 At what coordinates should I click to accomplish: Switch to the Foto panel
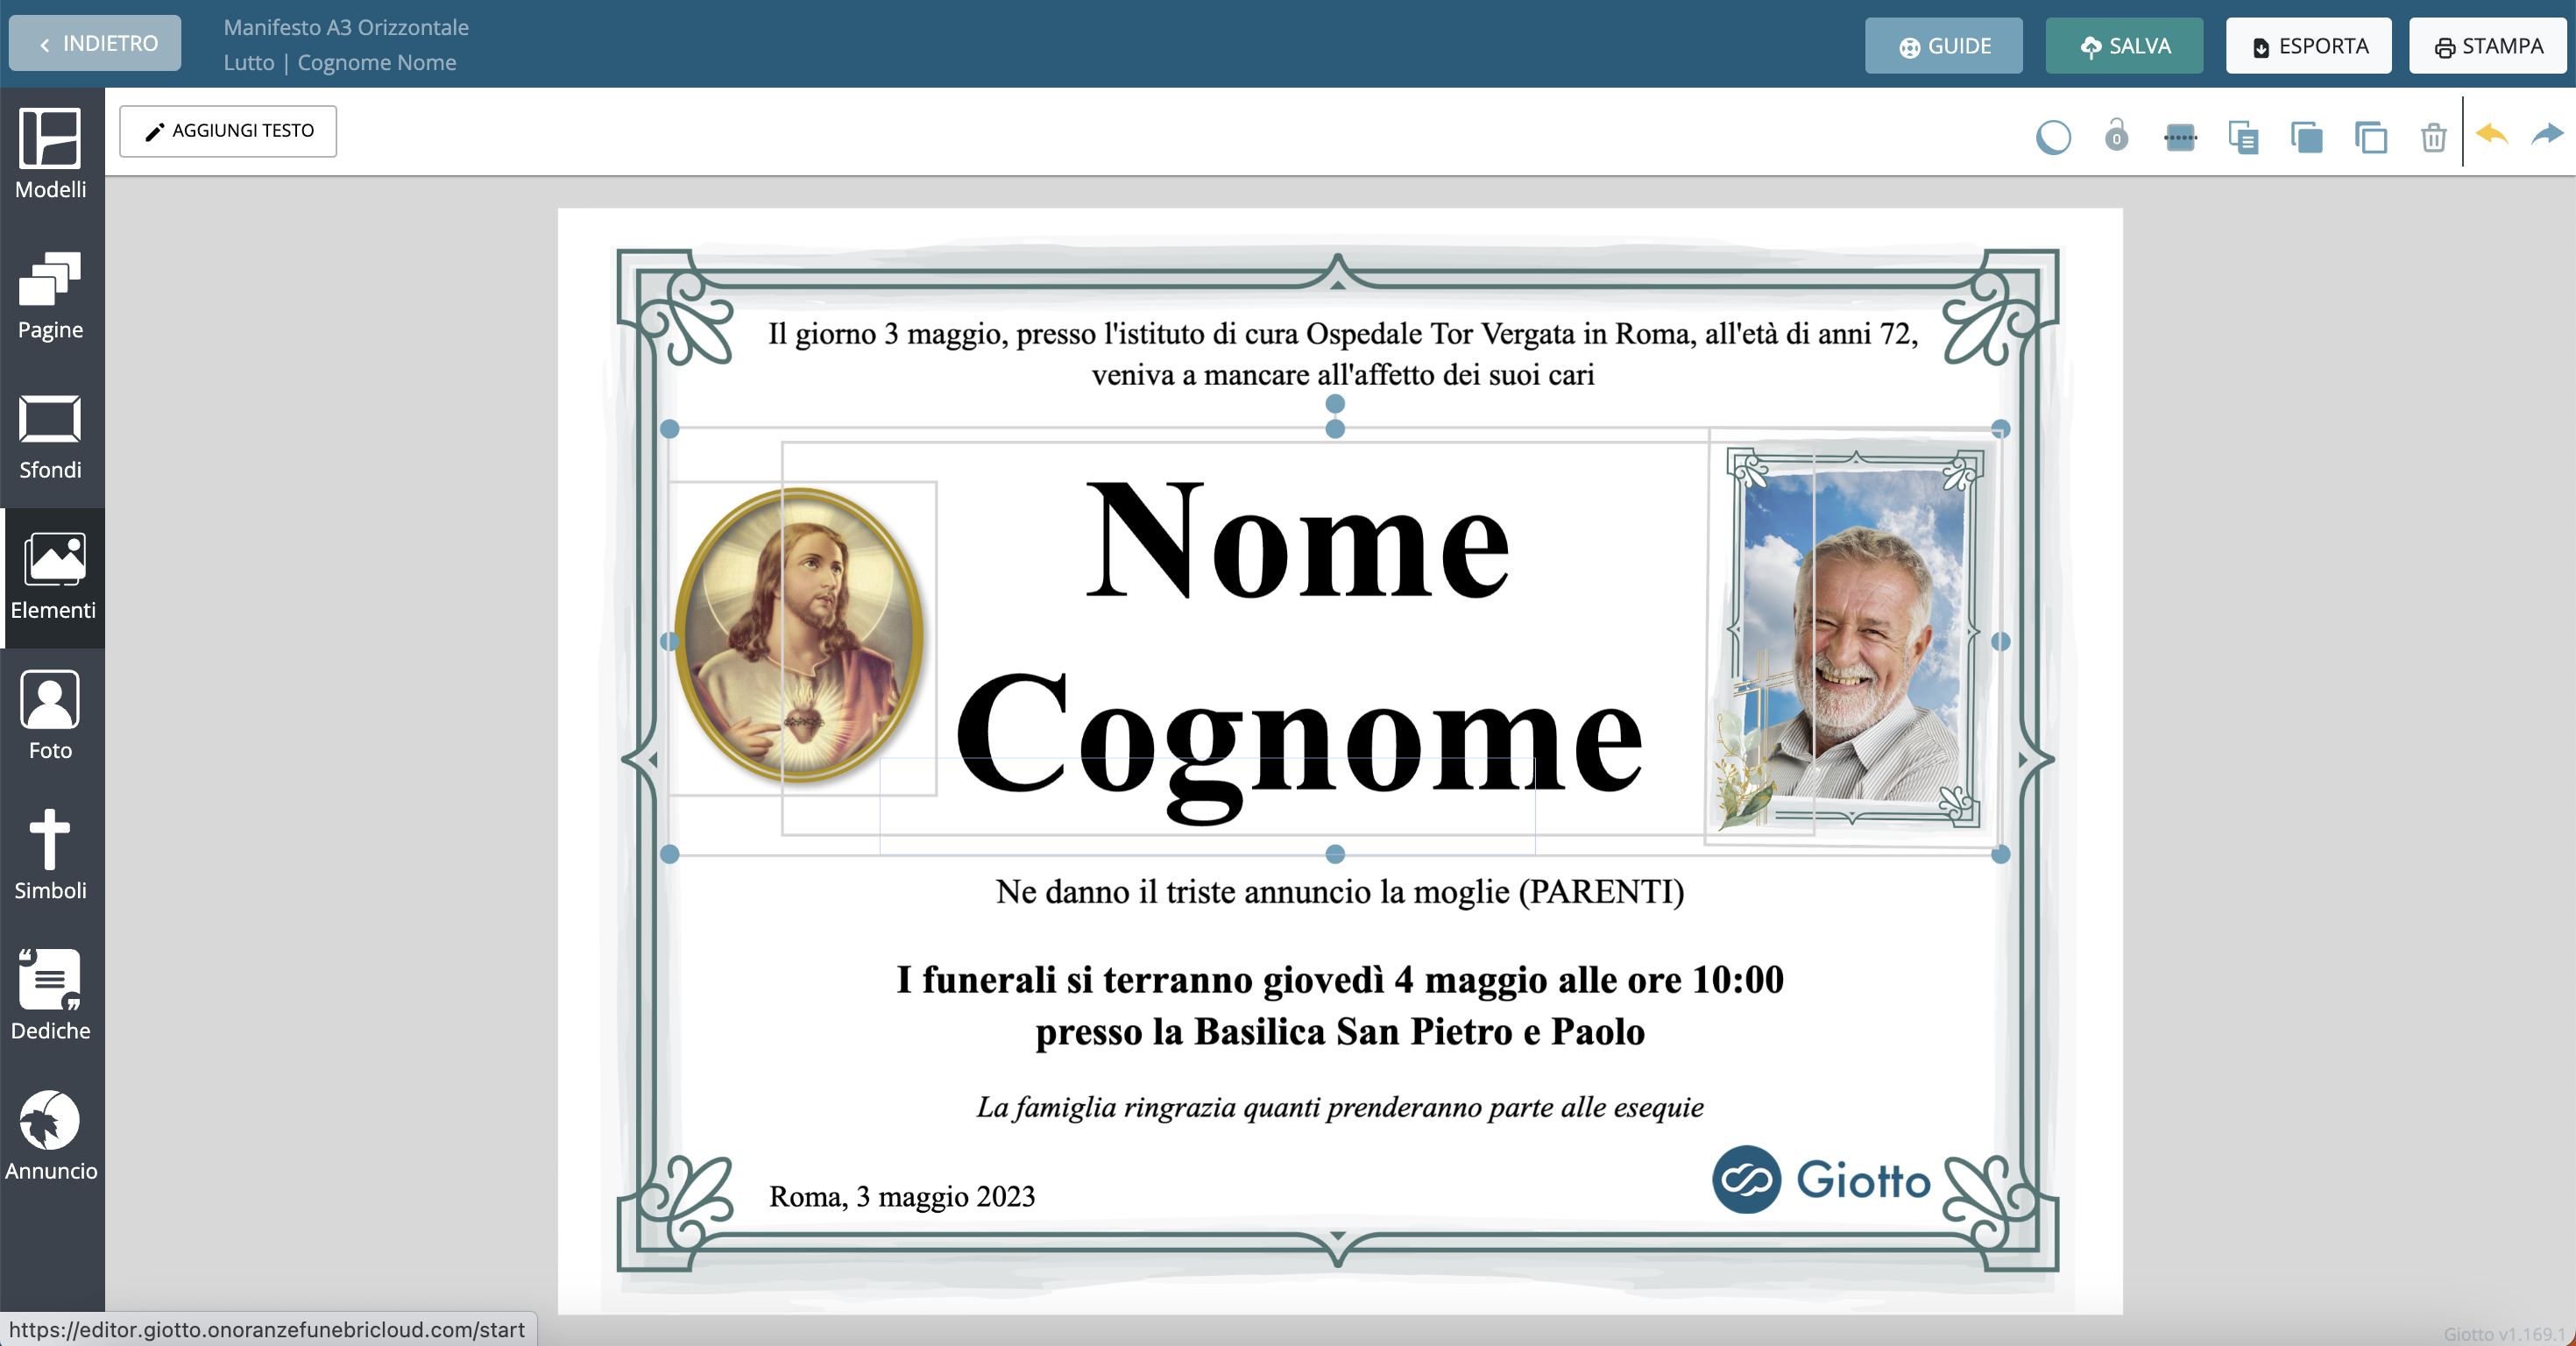coord(50,714)
